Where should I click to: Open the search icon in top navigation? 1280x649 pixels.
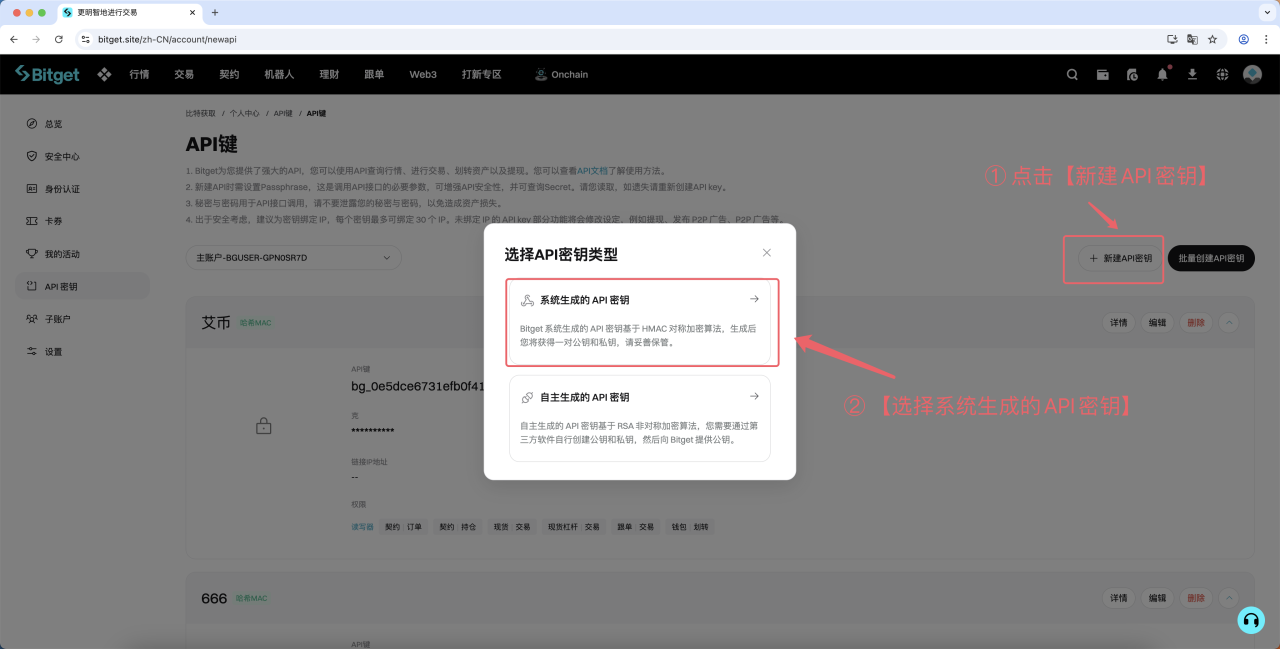[1072, 74]
